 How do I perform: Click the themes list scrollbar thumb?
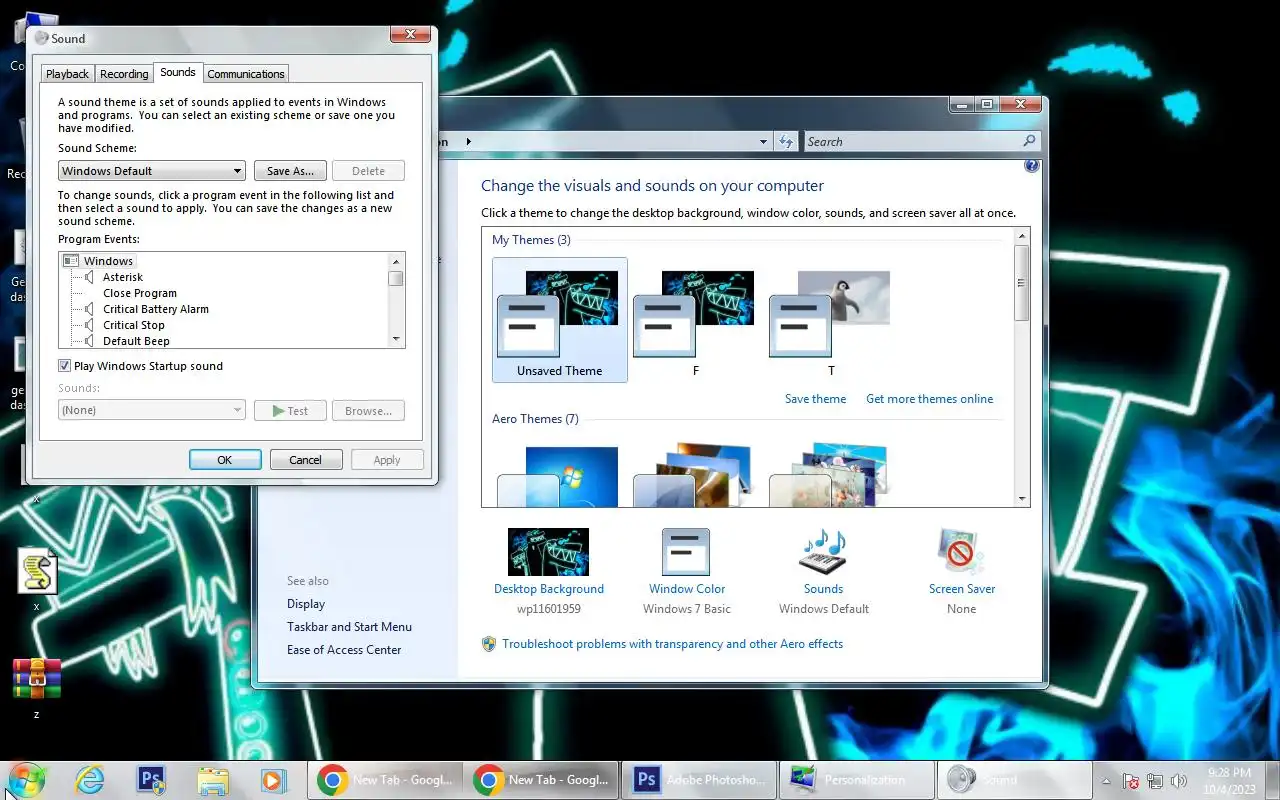[1022, 282]
